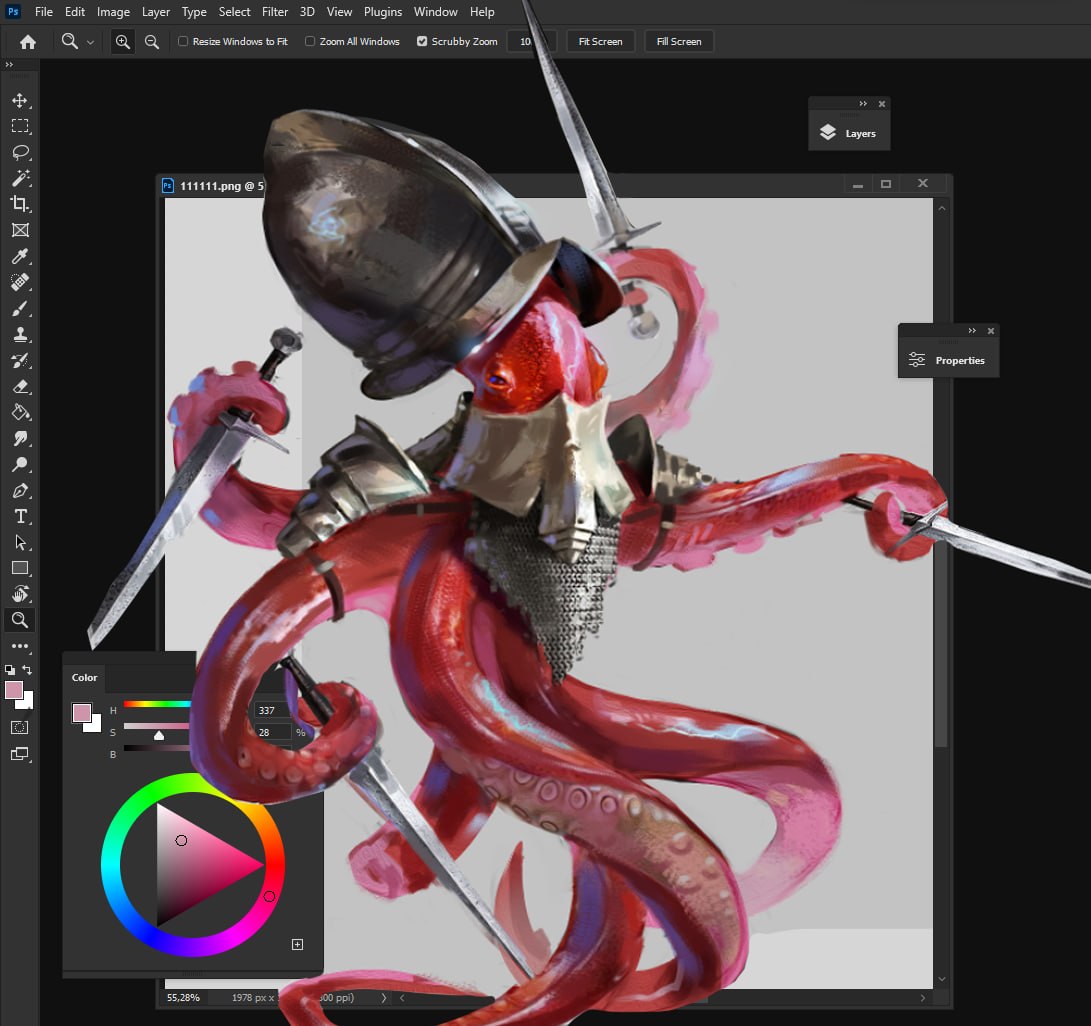The height and width of the screenshot is (1026, 1091).
Task: Select the Path Selection tool
Action: 19,542
